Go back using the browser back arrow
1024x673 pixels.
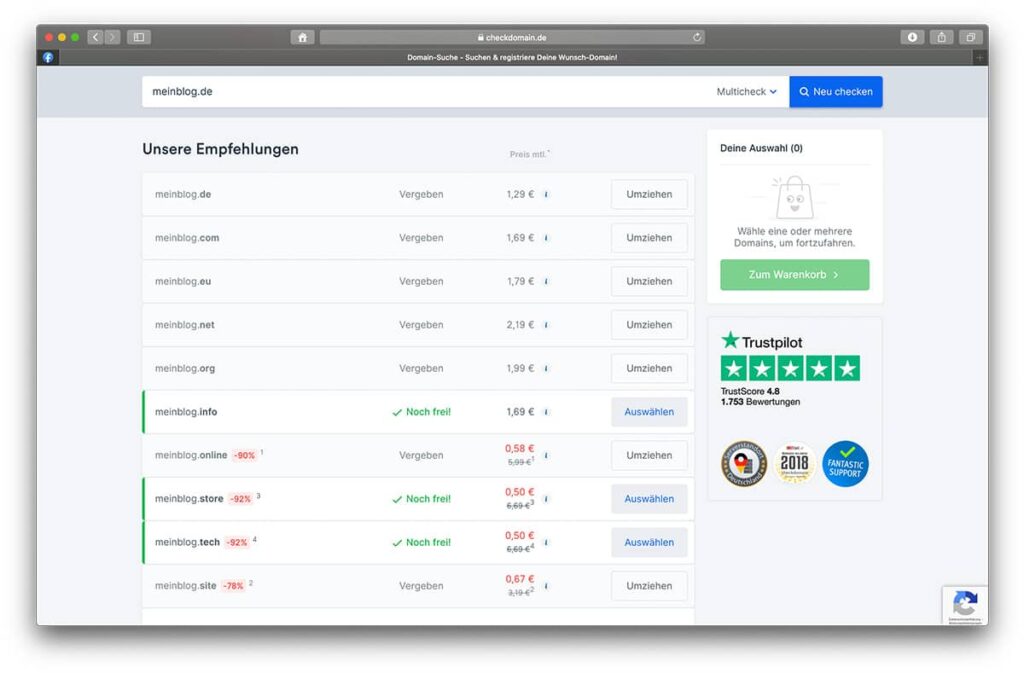click(95, 37)
